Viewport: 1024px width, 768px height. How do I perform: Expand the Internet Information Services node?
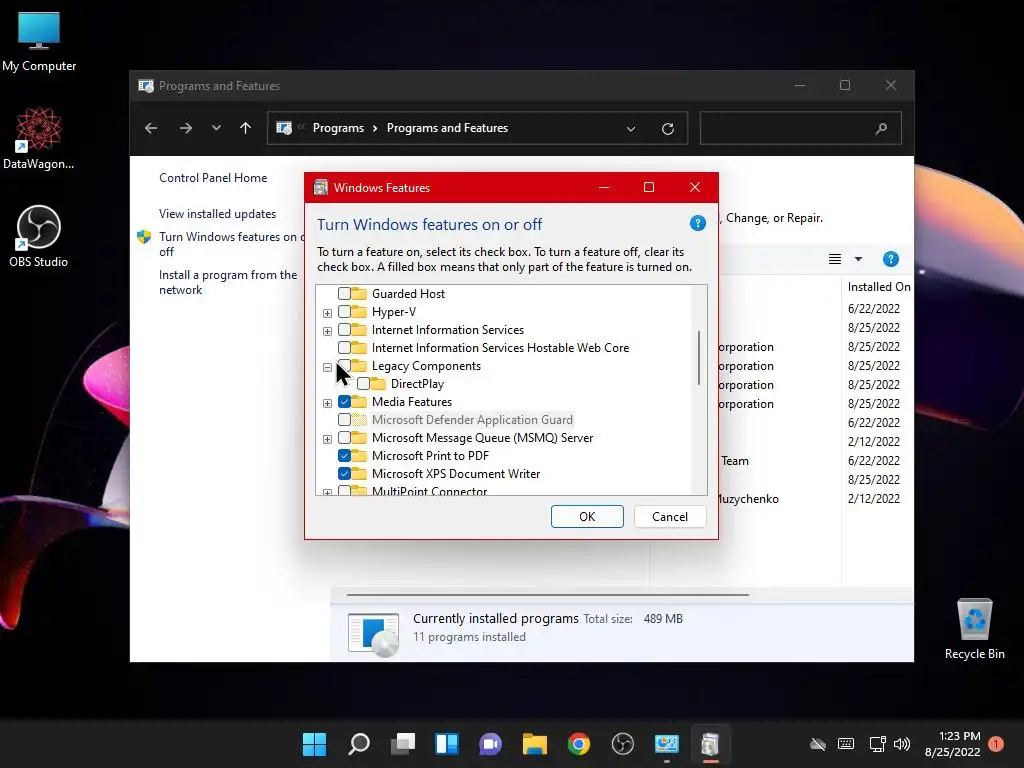click(x=327, y=331)
